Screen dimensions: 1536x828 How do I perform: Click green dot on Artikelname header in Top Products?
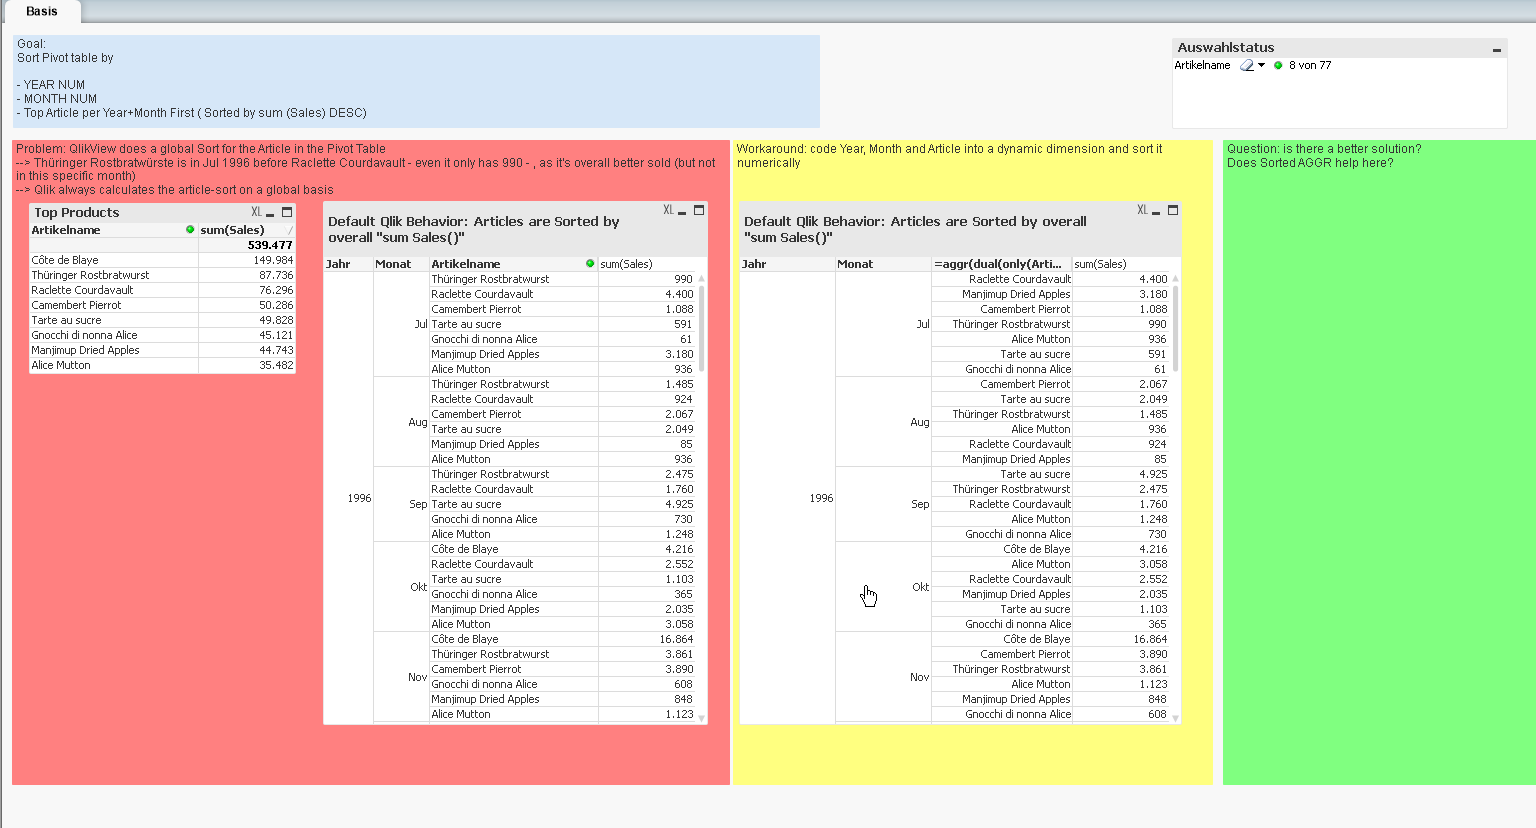tap(189, 229)
